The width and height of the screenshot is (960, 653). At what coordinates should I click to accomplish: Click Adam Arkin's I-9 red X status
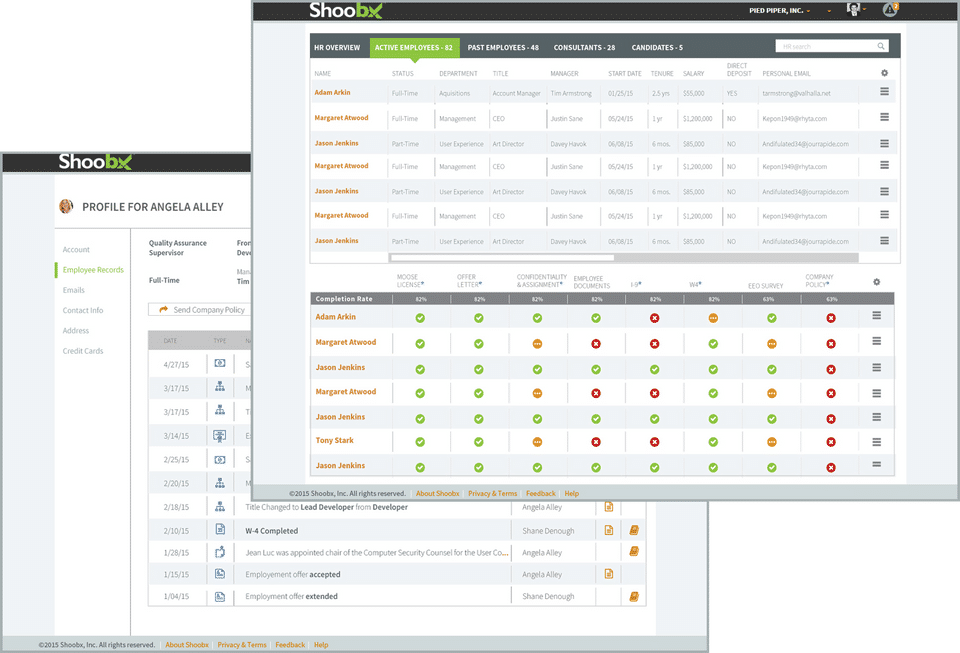tap(654, 318)
